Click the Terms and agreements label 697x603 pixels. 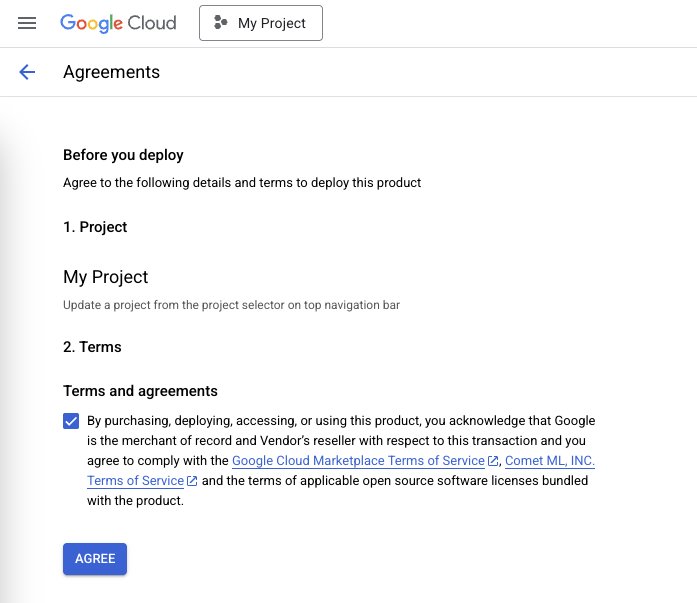point(140,391)
